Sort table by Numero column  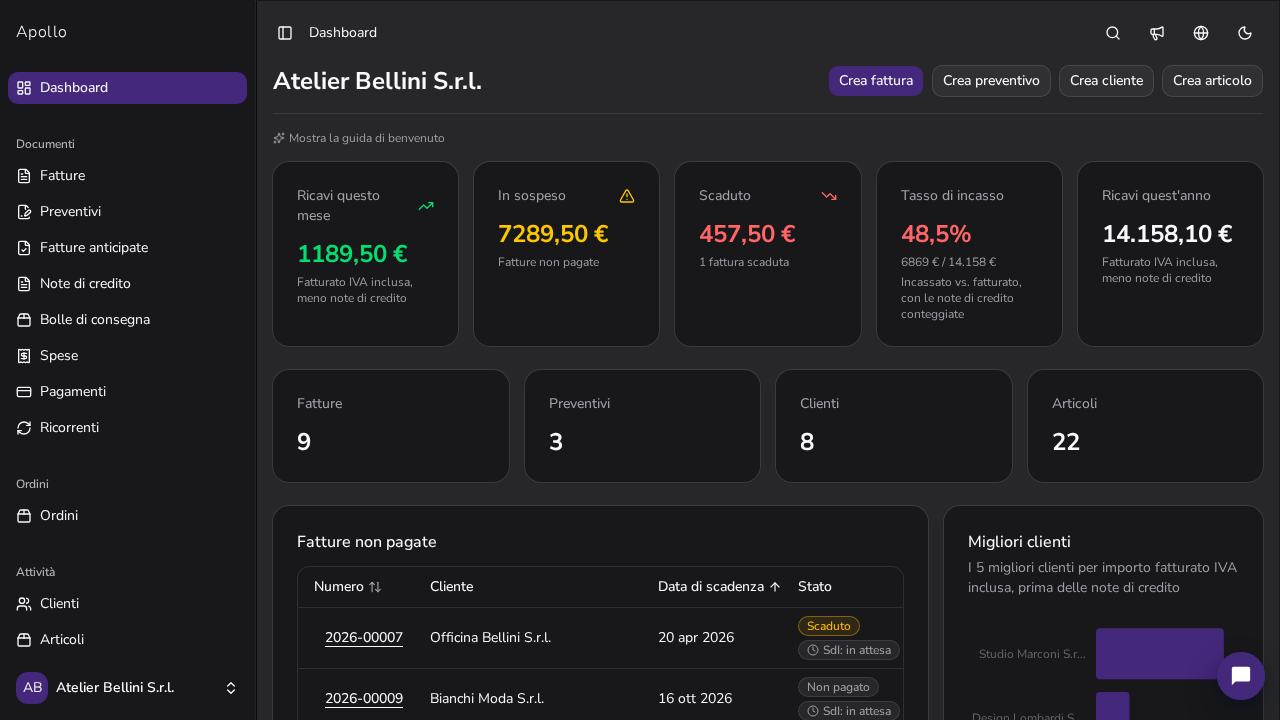(x=348, y=587)
